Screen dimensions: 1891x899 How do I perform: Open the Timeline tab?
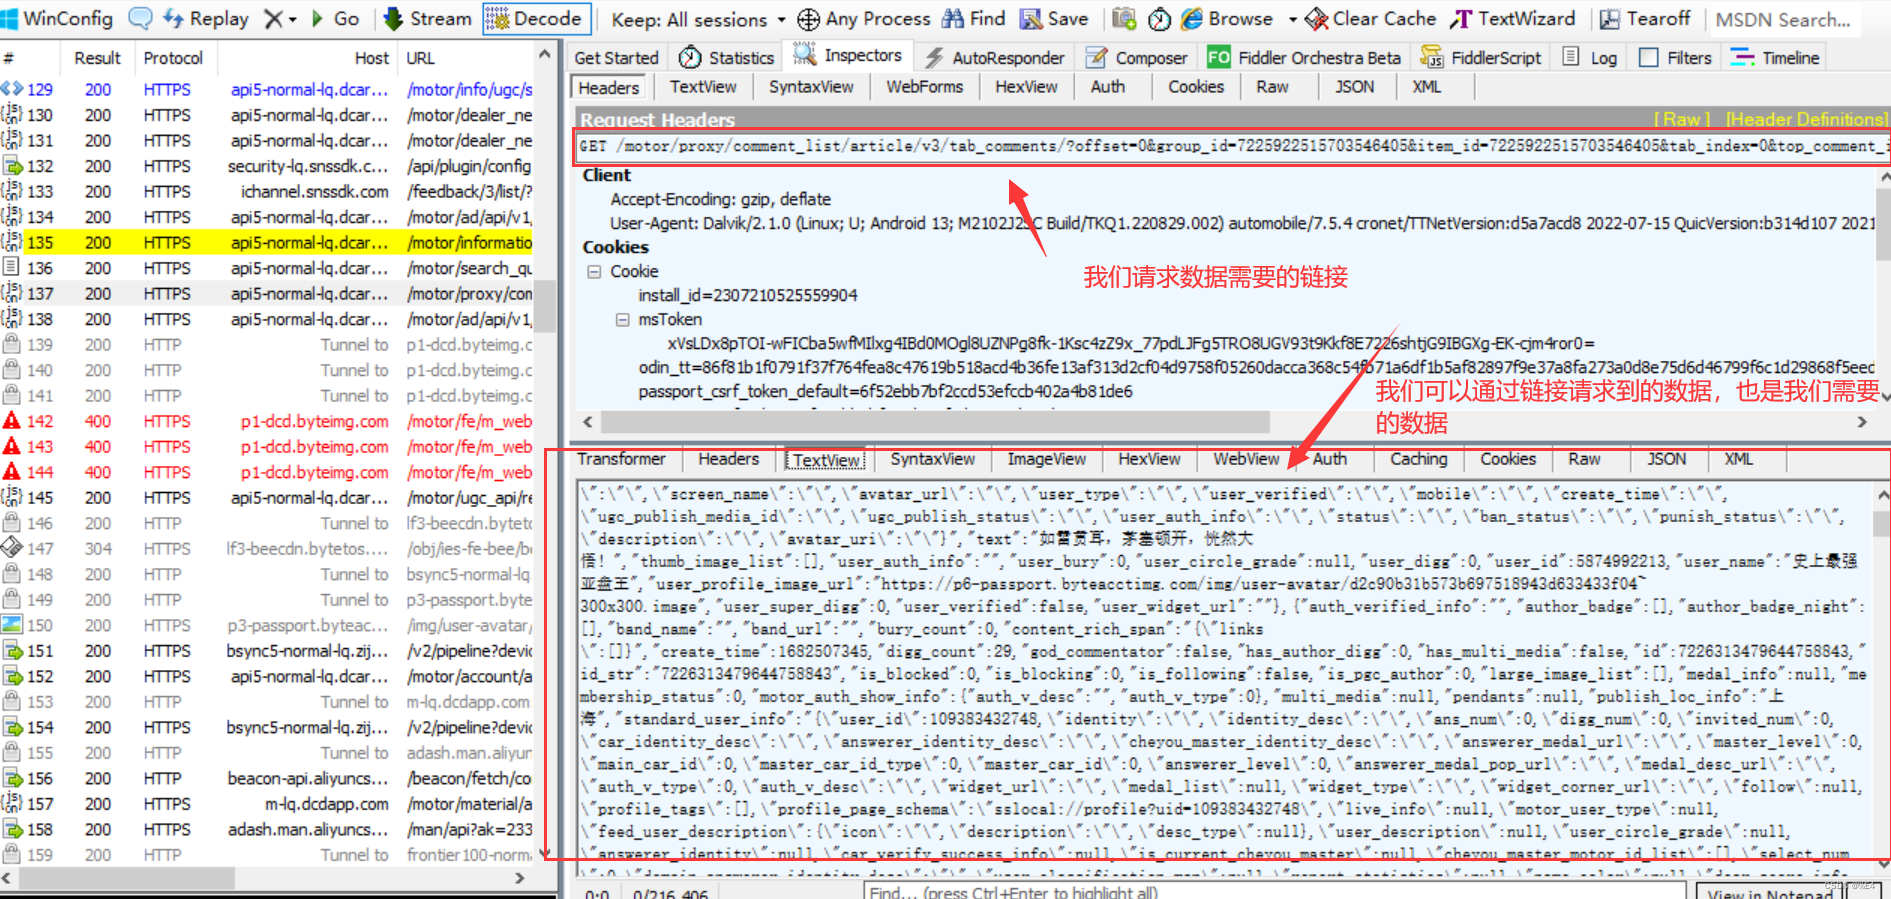pos(1776,58)
